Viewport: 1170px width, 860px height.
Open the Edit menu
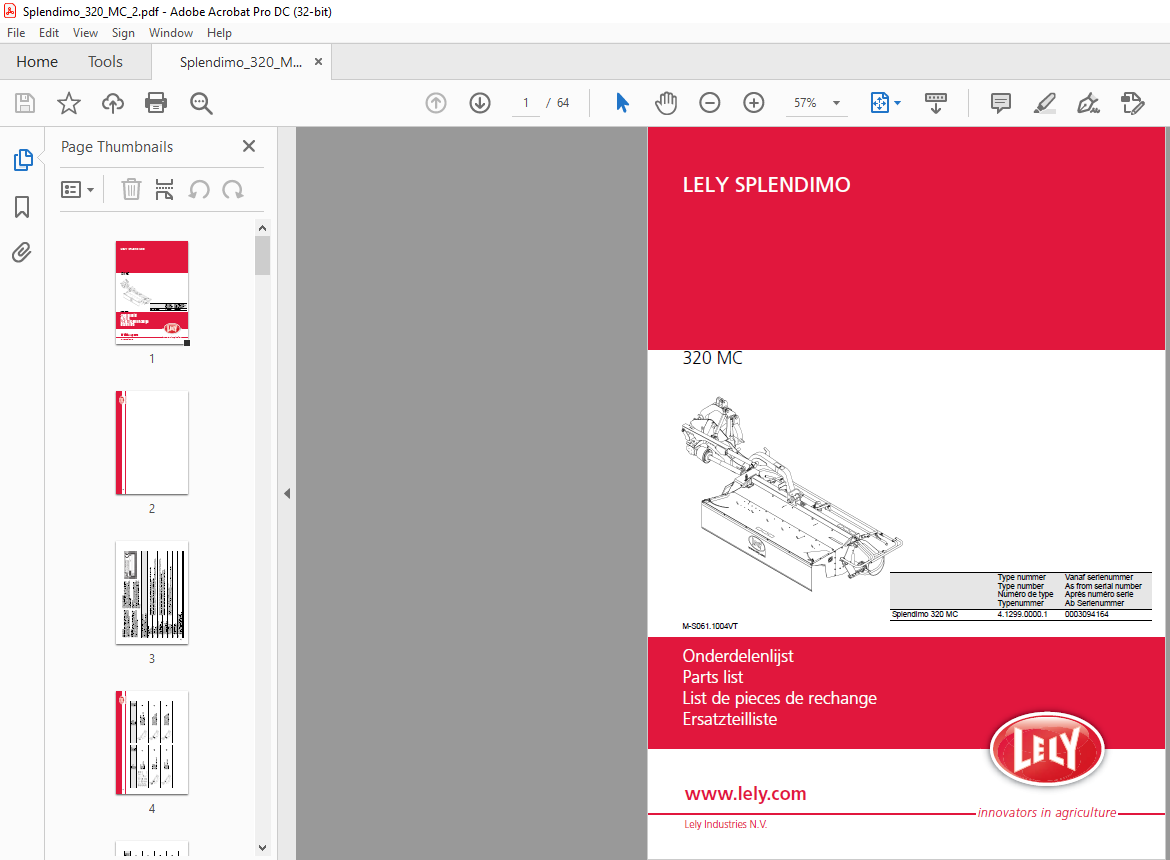49,33
